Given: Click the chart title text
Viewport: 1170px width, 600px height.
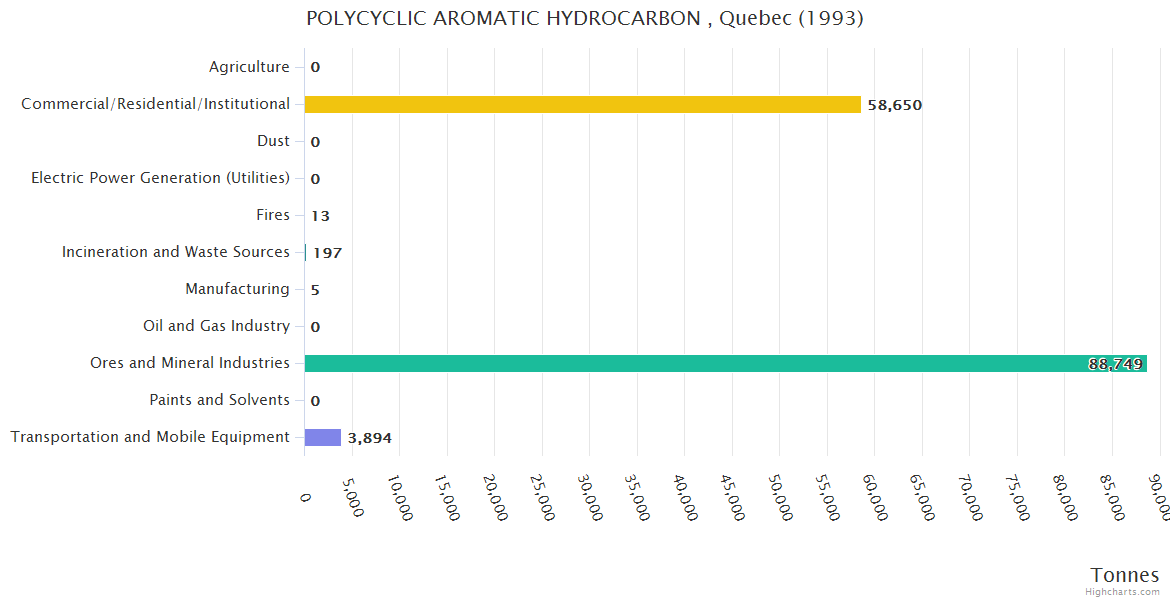Looking at the screenshot, I should 584,18.
